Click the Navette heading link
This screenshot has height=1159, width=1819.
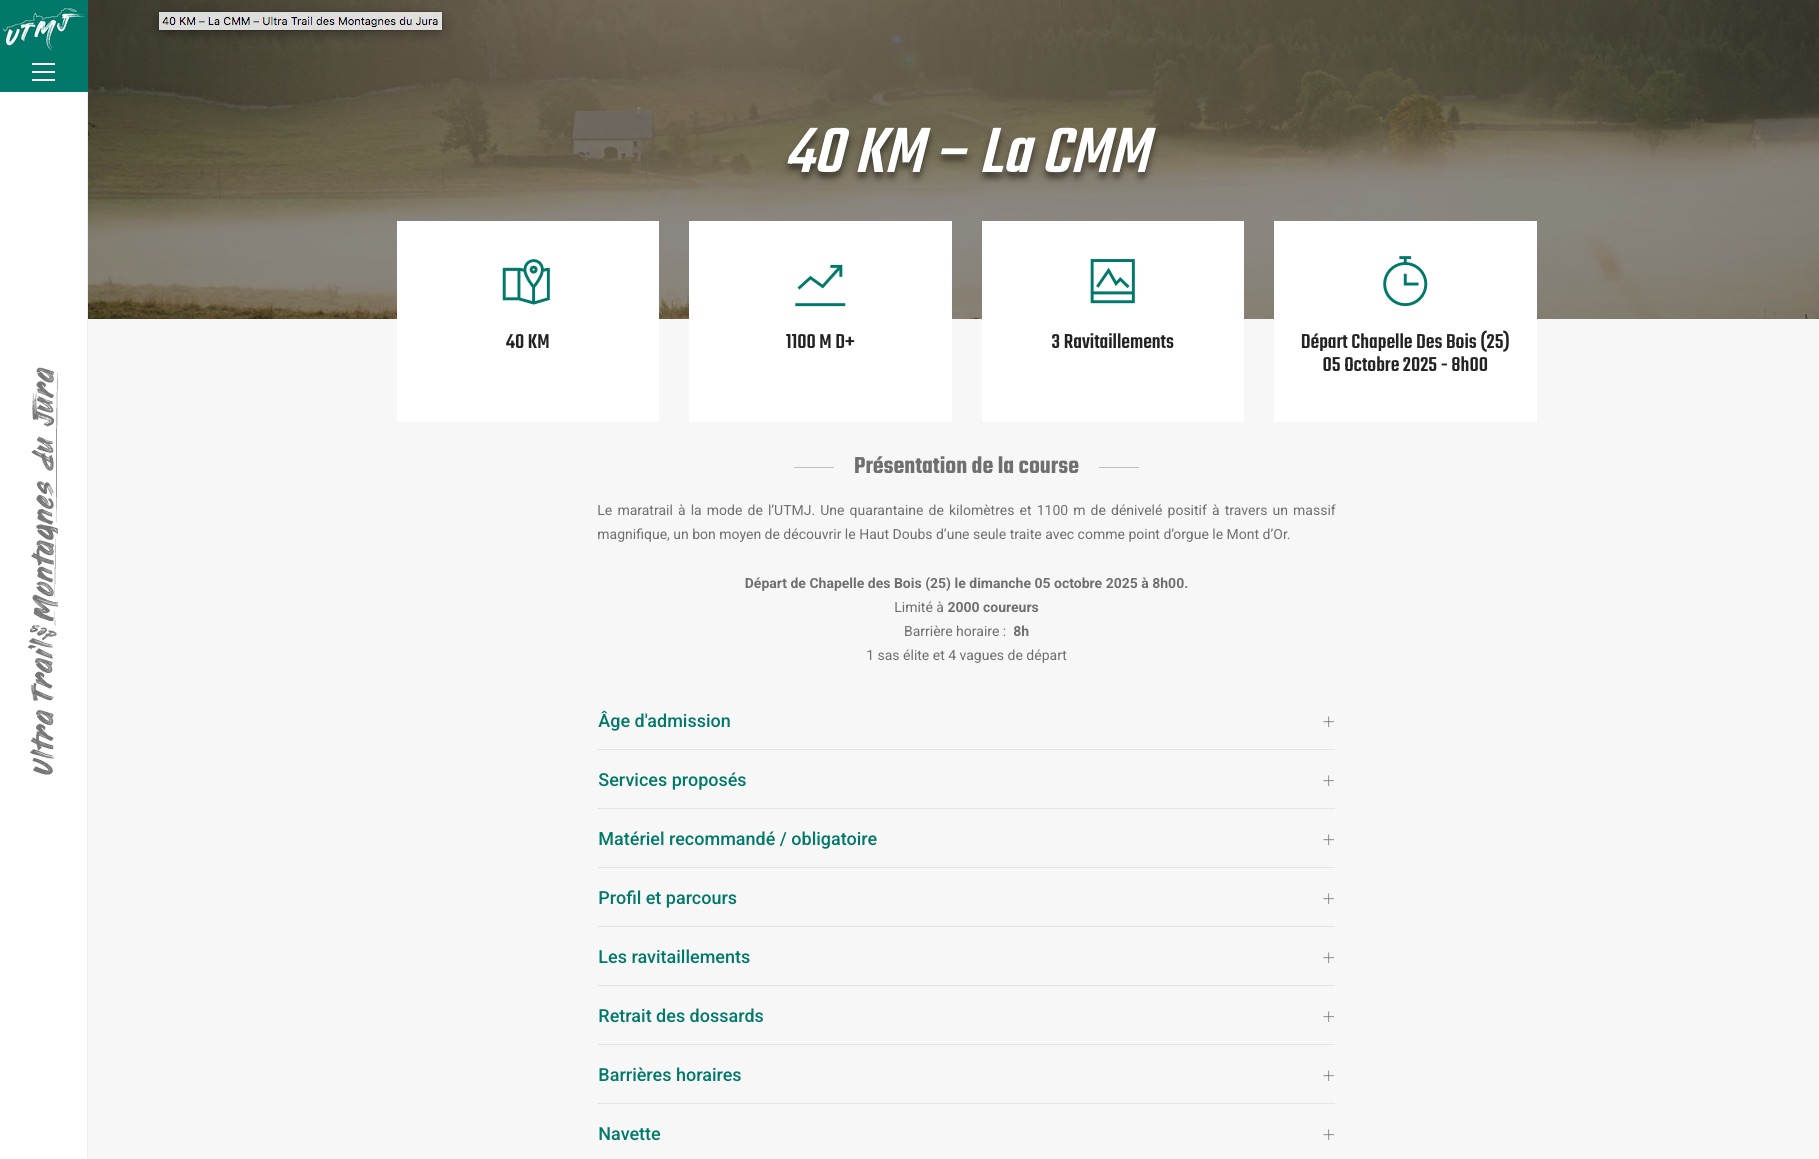[x=629, y=1134]
